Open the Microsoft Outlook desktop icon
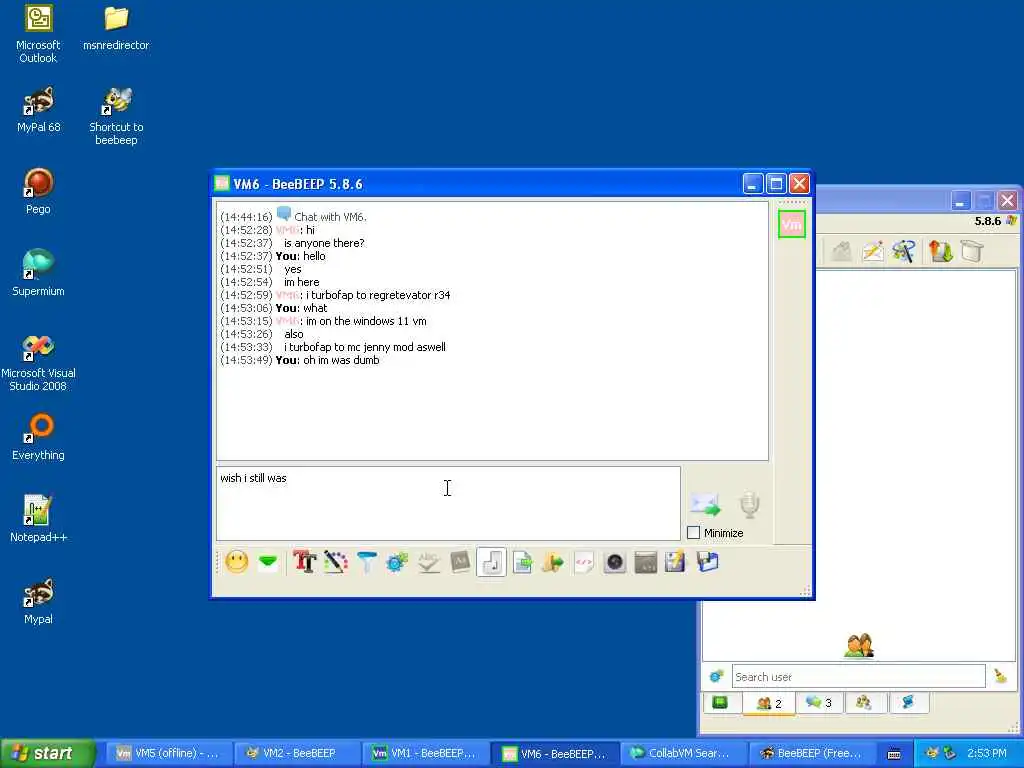The image size is (1024, 768). point(38,34)
